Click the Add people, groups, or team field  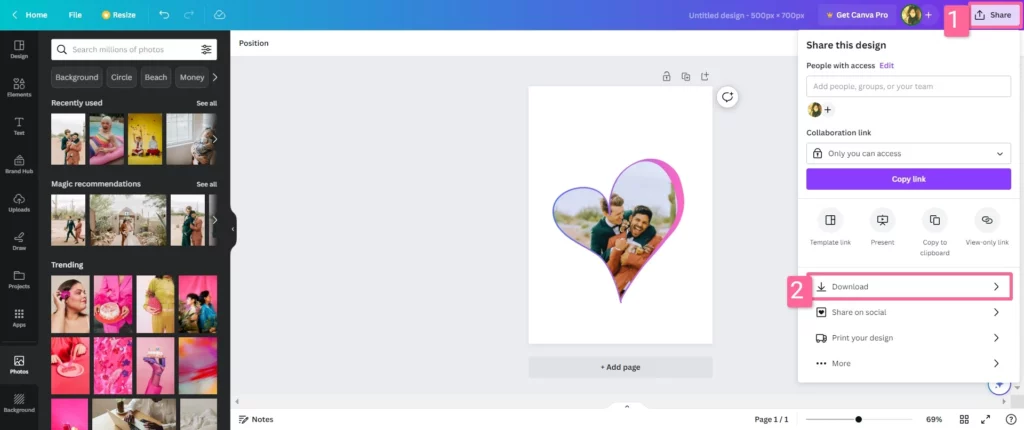[908, 86]
